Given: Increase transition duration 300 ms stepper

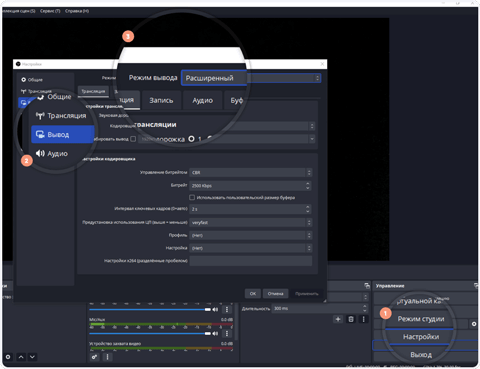Looking at the screenshot, I should (365, 306).
